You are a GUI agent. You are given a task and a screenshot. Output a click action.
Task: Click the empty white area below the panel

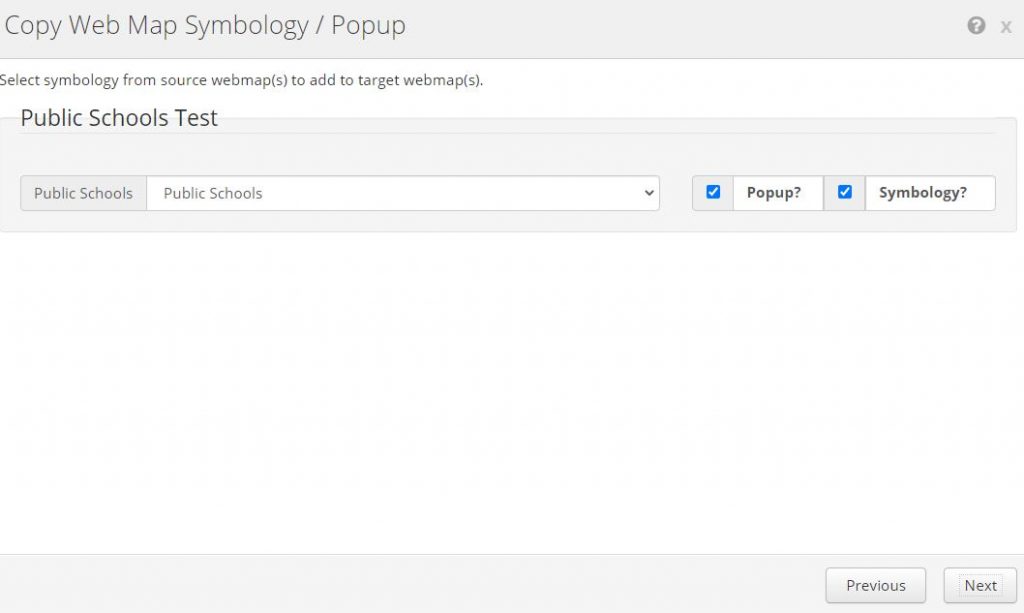500,400
